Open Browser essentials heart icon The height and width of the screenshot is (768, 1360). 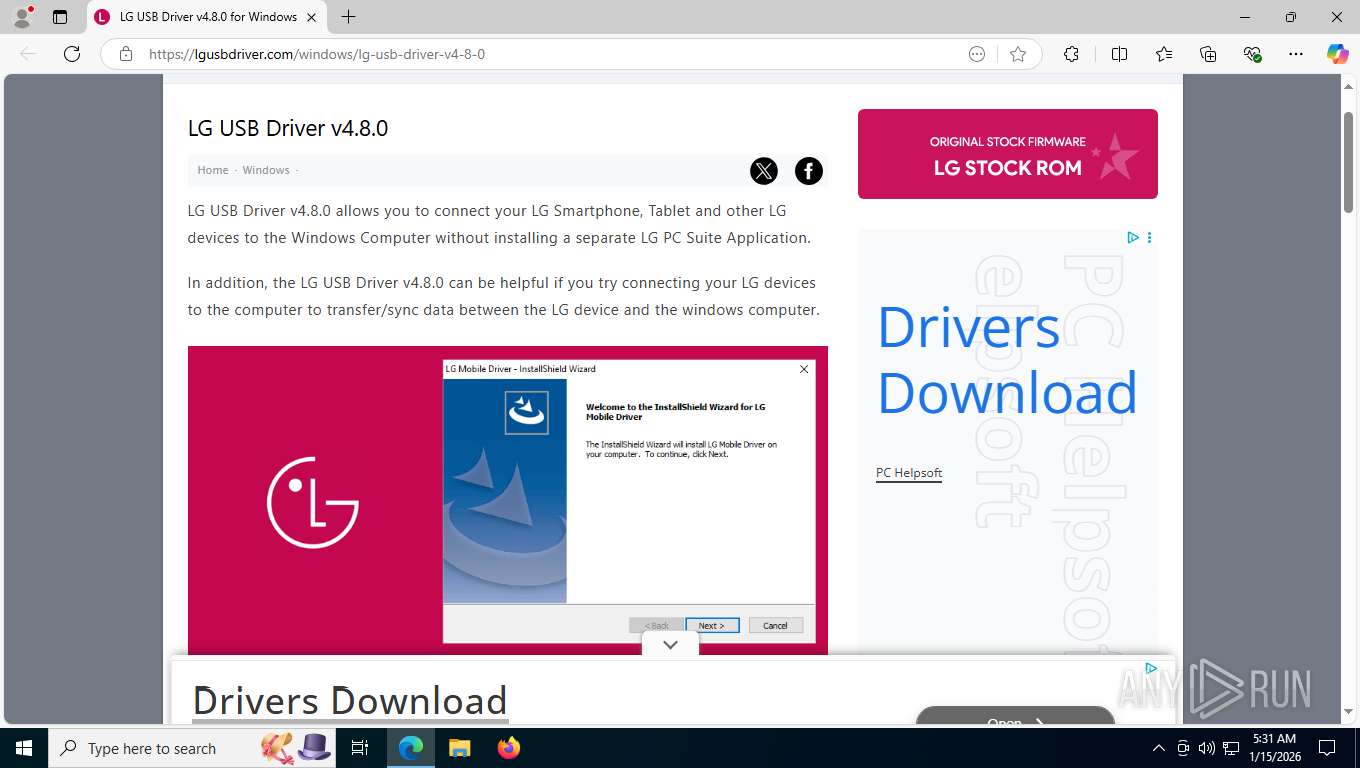click(x=1252, y=54)
